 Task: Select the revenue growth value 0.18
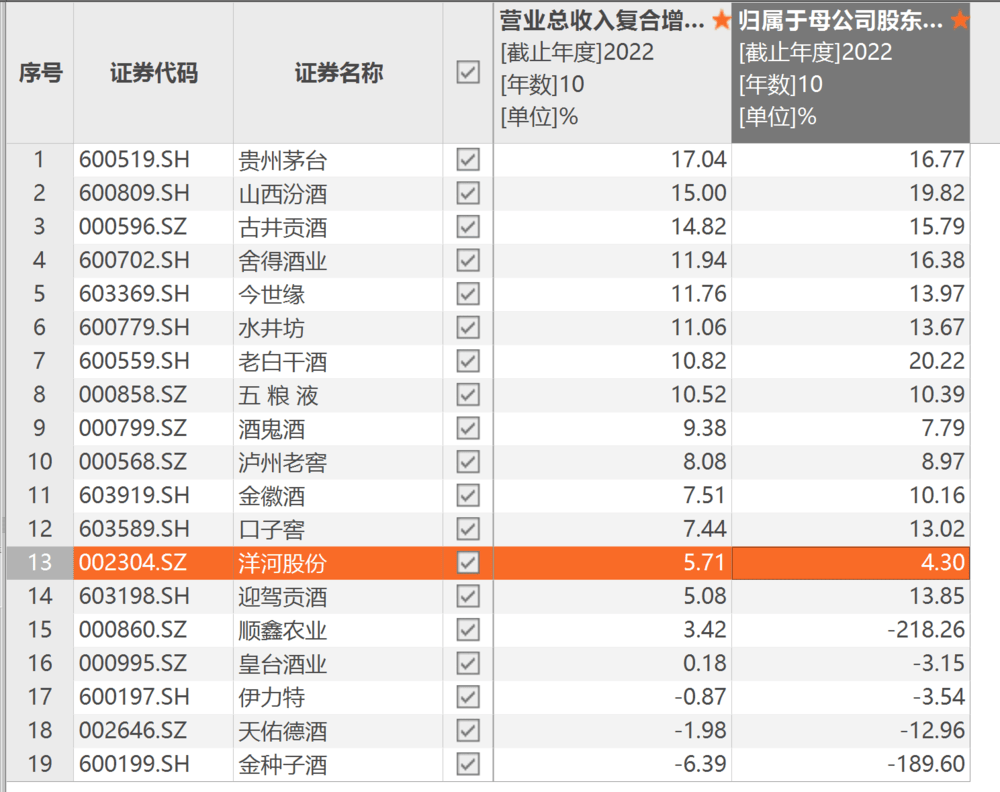pos(705,663)
